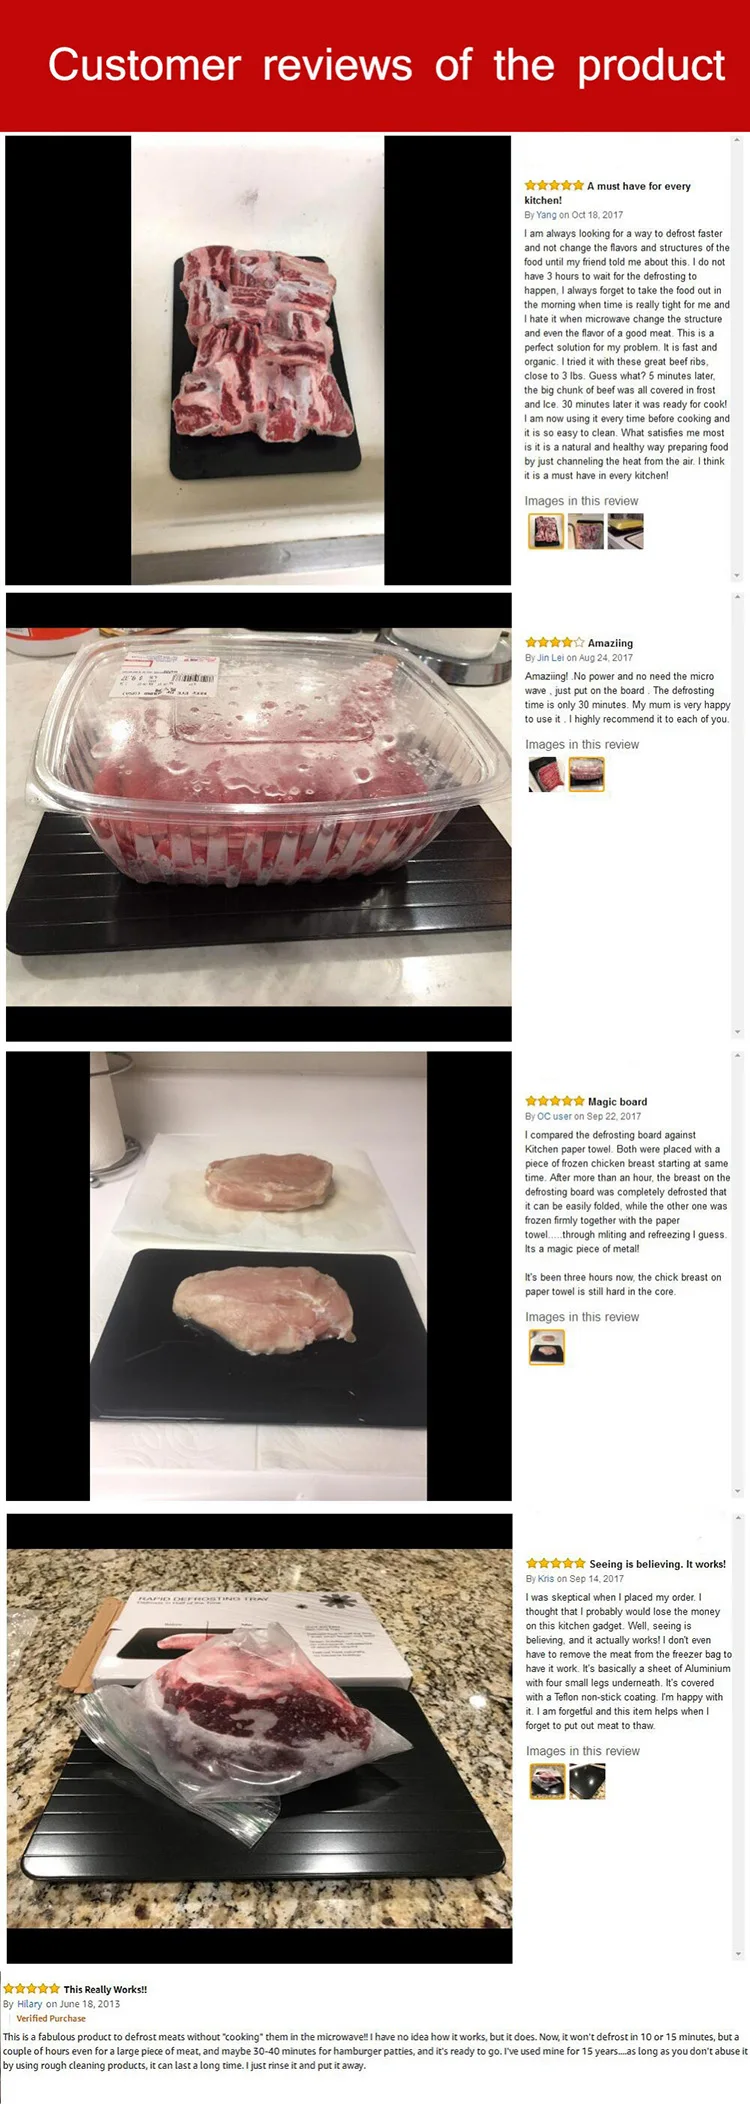Open first thumbnail in Jin Lei's review

(547, 775)
